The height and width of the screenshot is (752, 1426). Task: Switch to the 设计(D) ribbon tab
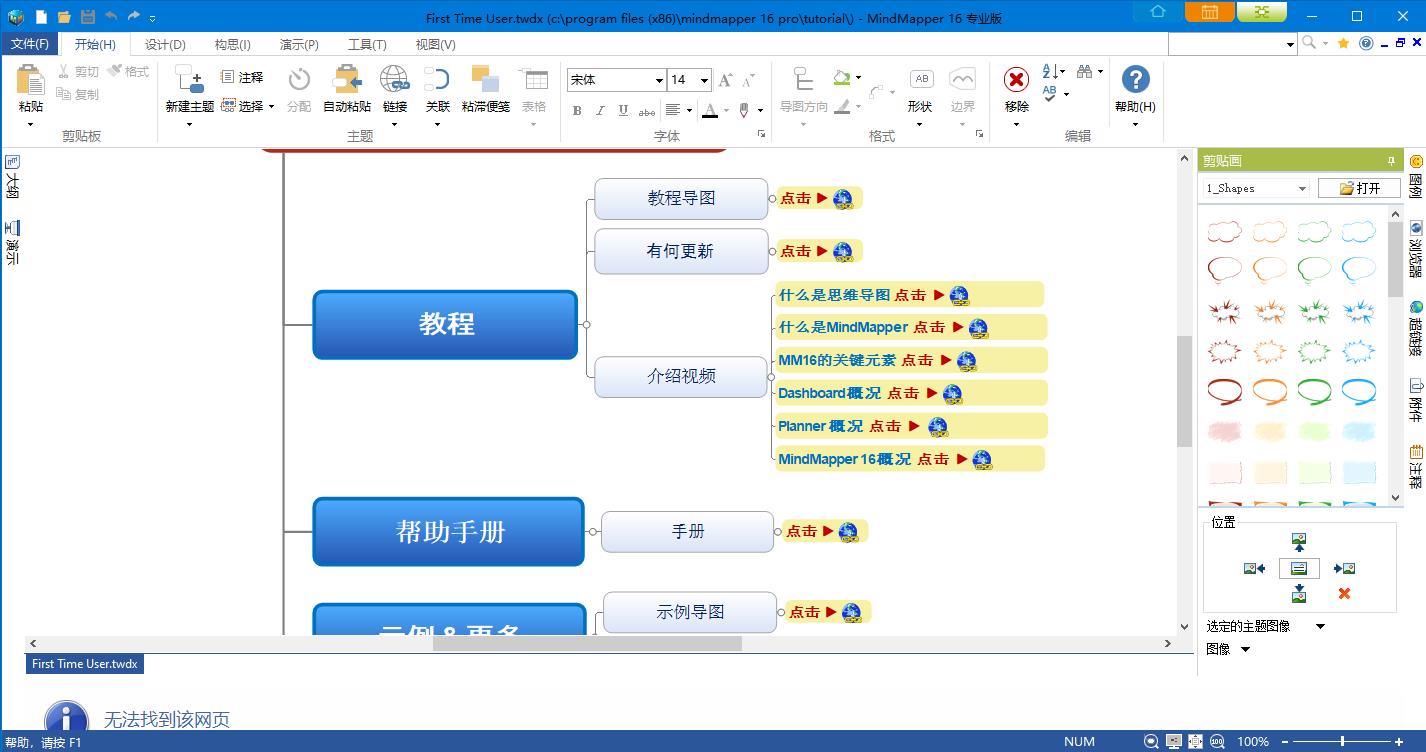coord(165,44)
